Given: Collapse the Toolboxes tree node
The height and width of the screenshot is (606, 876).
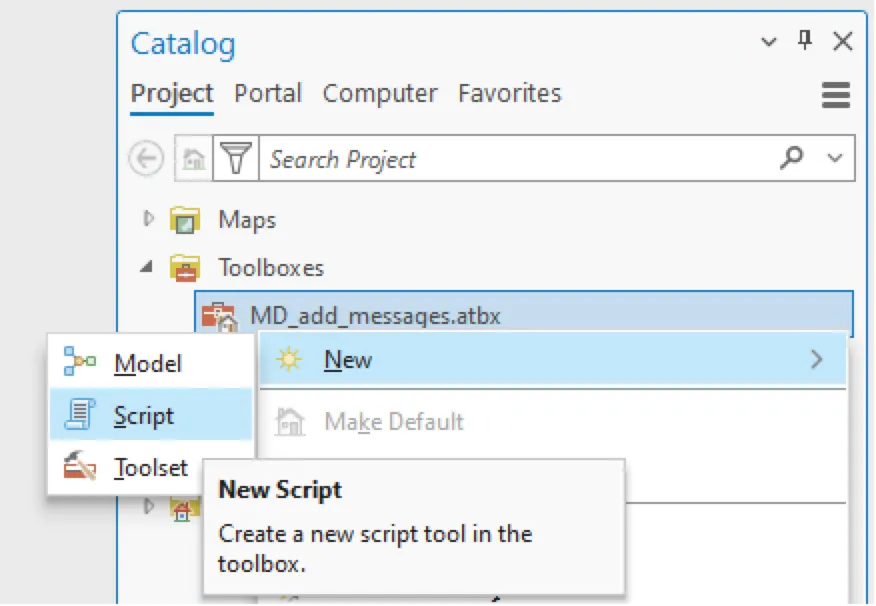Looking at the screenshot, I should (146, 267).
